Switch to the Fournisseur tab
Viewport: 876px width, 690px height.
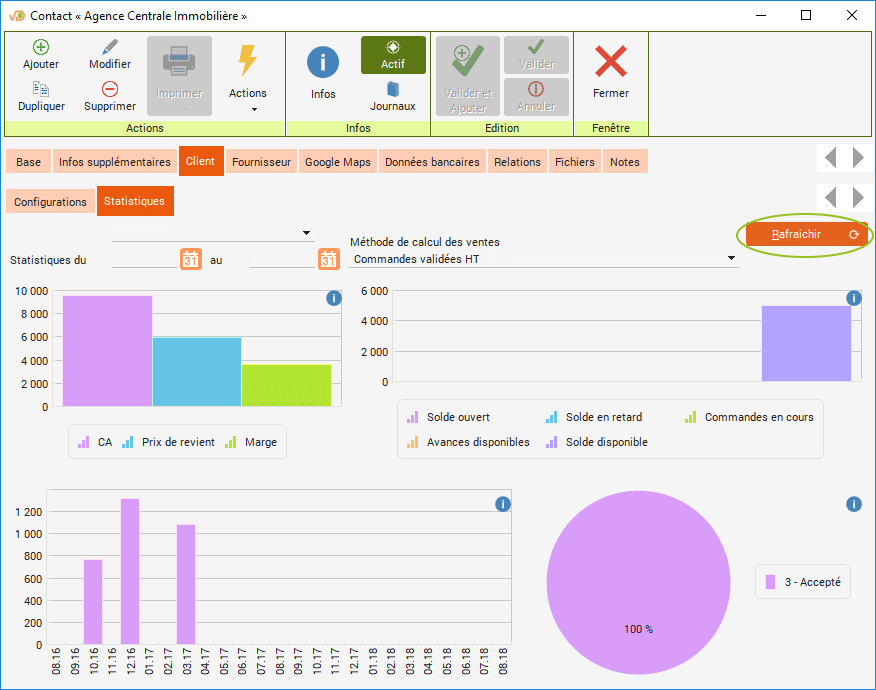coord(261,162)
